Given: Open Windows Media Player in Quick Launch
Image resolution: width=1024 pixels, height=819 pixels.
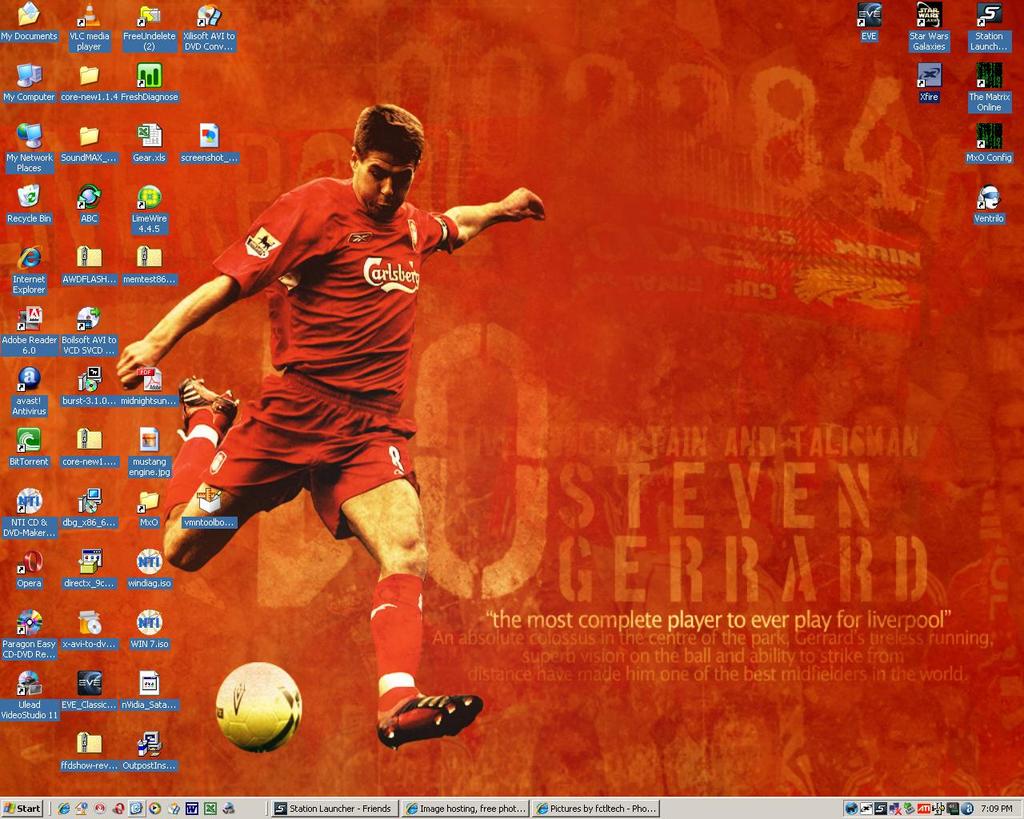Looking at the screenshot, I should click(x=155, y=809).
